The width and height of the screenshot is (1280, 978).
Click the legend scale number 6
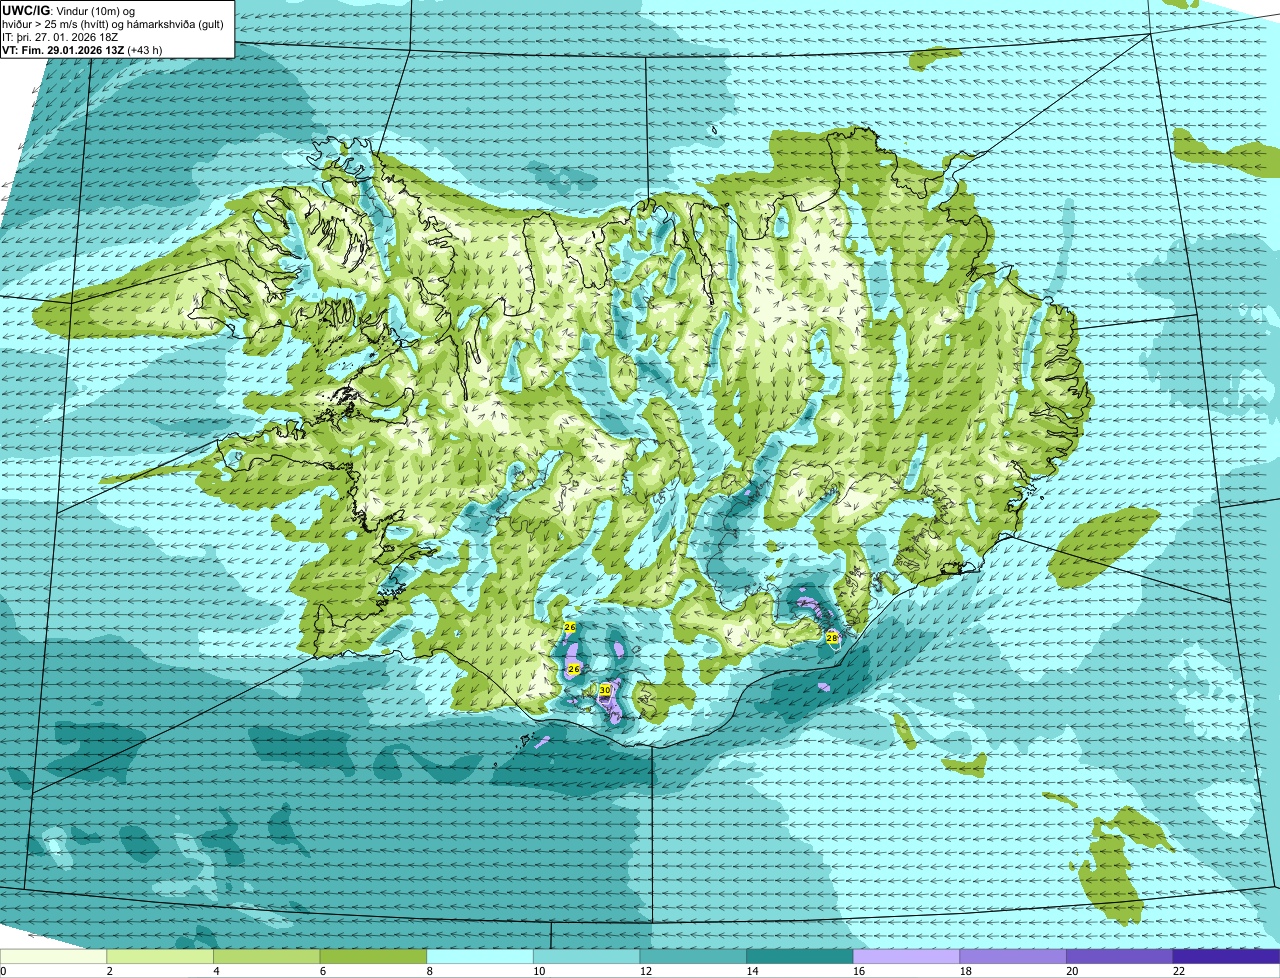[322, 971]
